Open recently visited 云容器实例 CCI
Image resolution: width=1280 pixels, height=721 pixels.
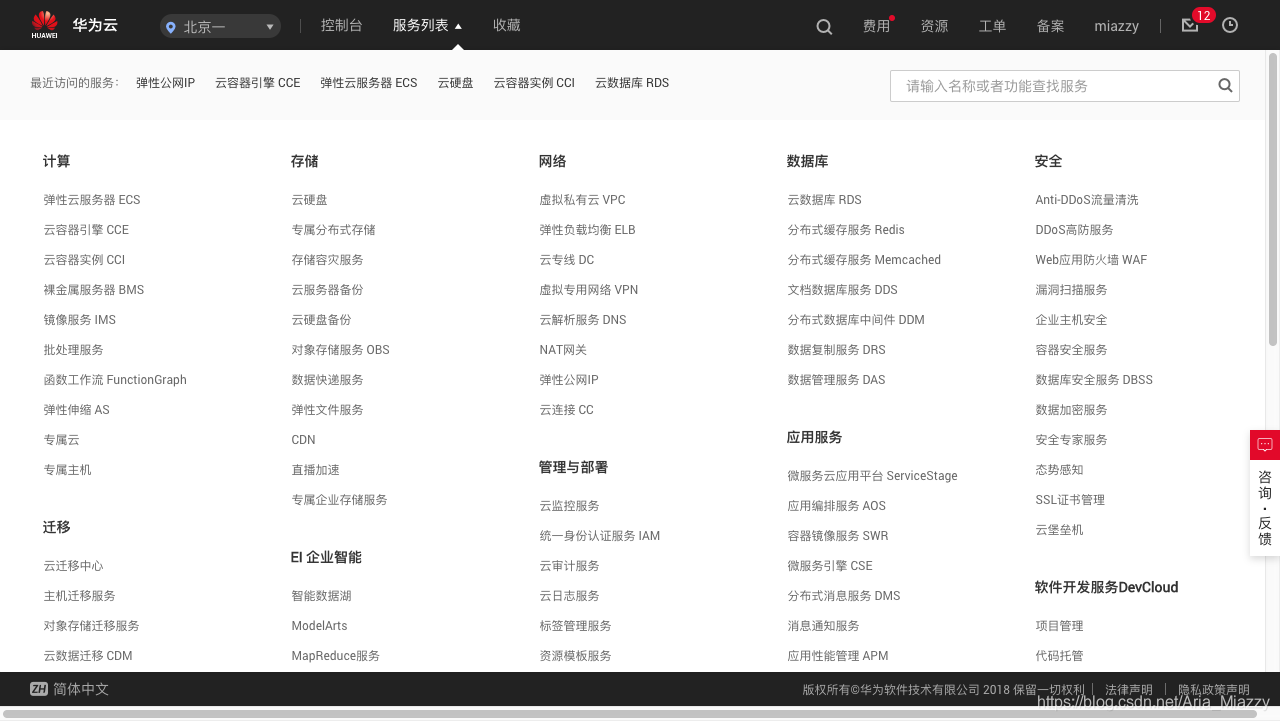[534, 83]
